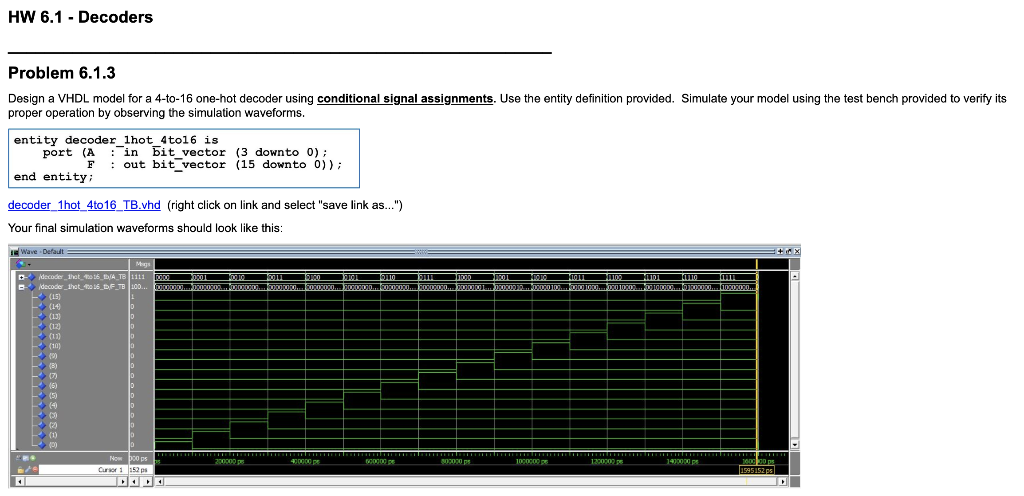Image resolution: width=1024 pixels, height=496 pixels.
Task: Click the diamond icon for bit (13)
Action: click(42, 317)
